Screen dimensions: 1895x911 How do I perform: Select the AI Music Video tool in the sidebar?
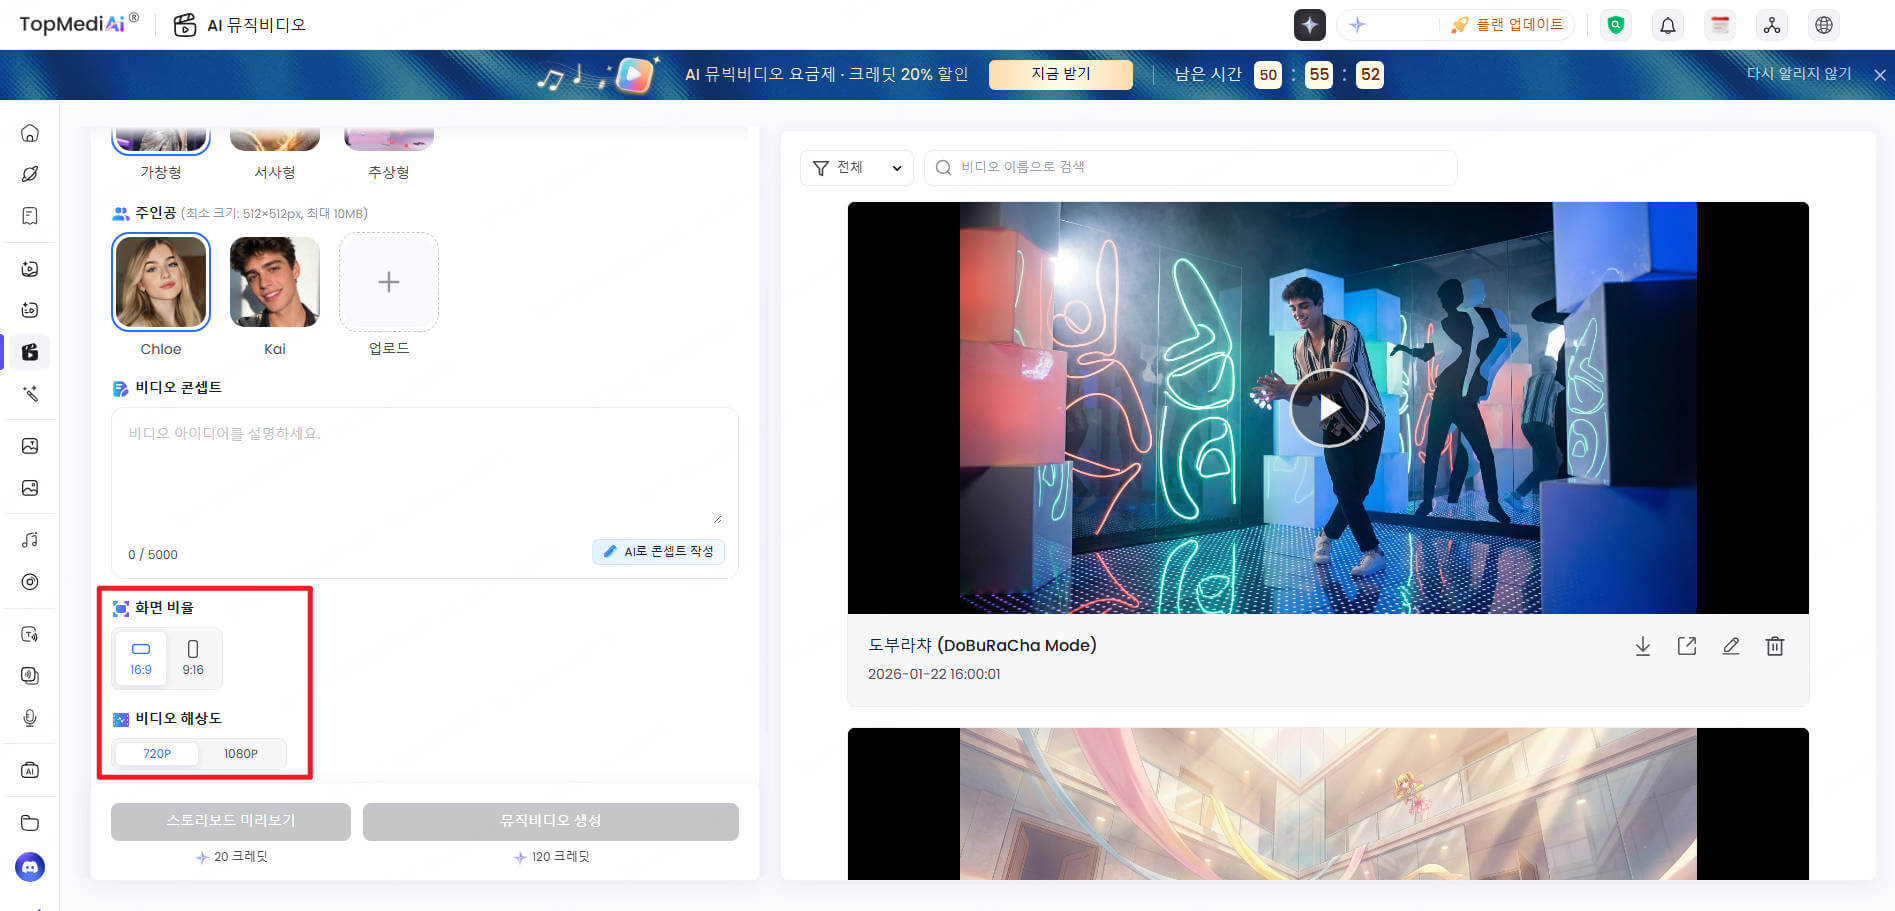pyautogui.click(x=30, y=352)
